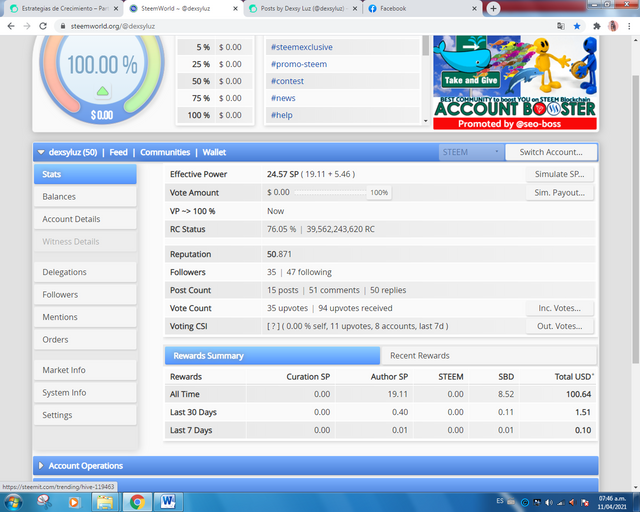Open the STEEM currency dropdown
640x512 pixels.
tap(471, 152)
